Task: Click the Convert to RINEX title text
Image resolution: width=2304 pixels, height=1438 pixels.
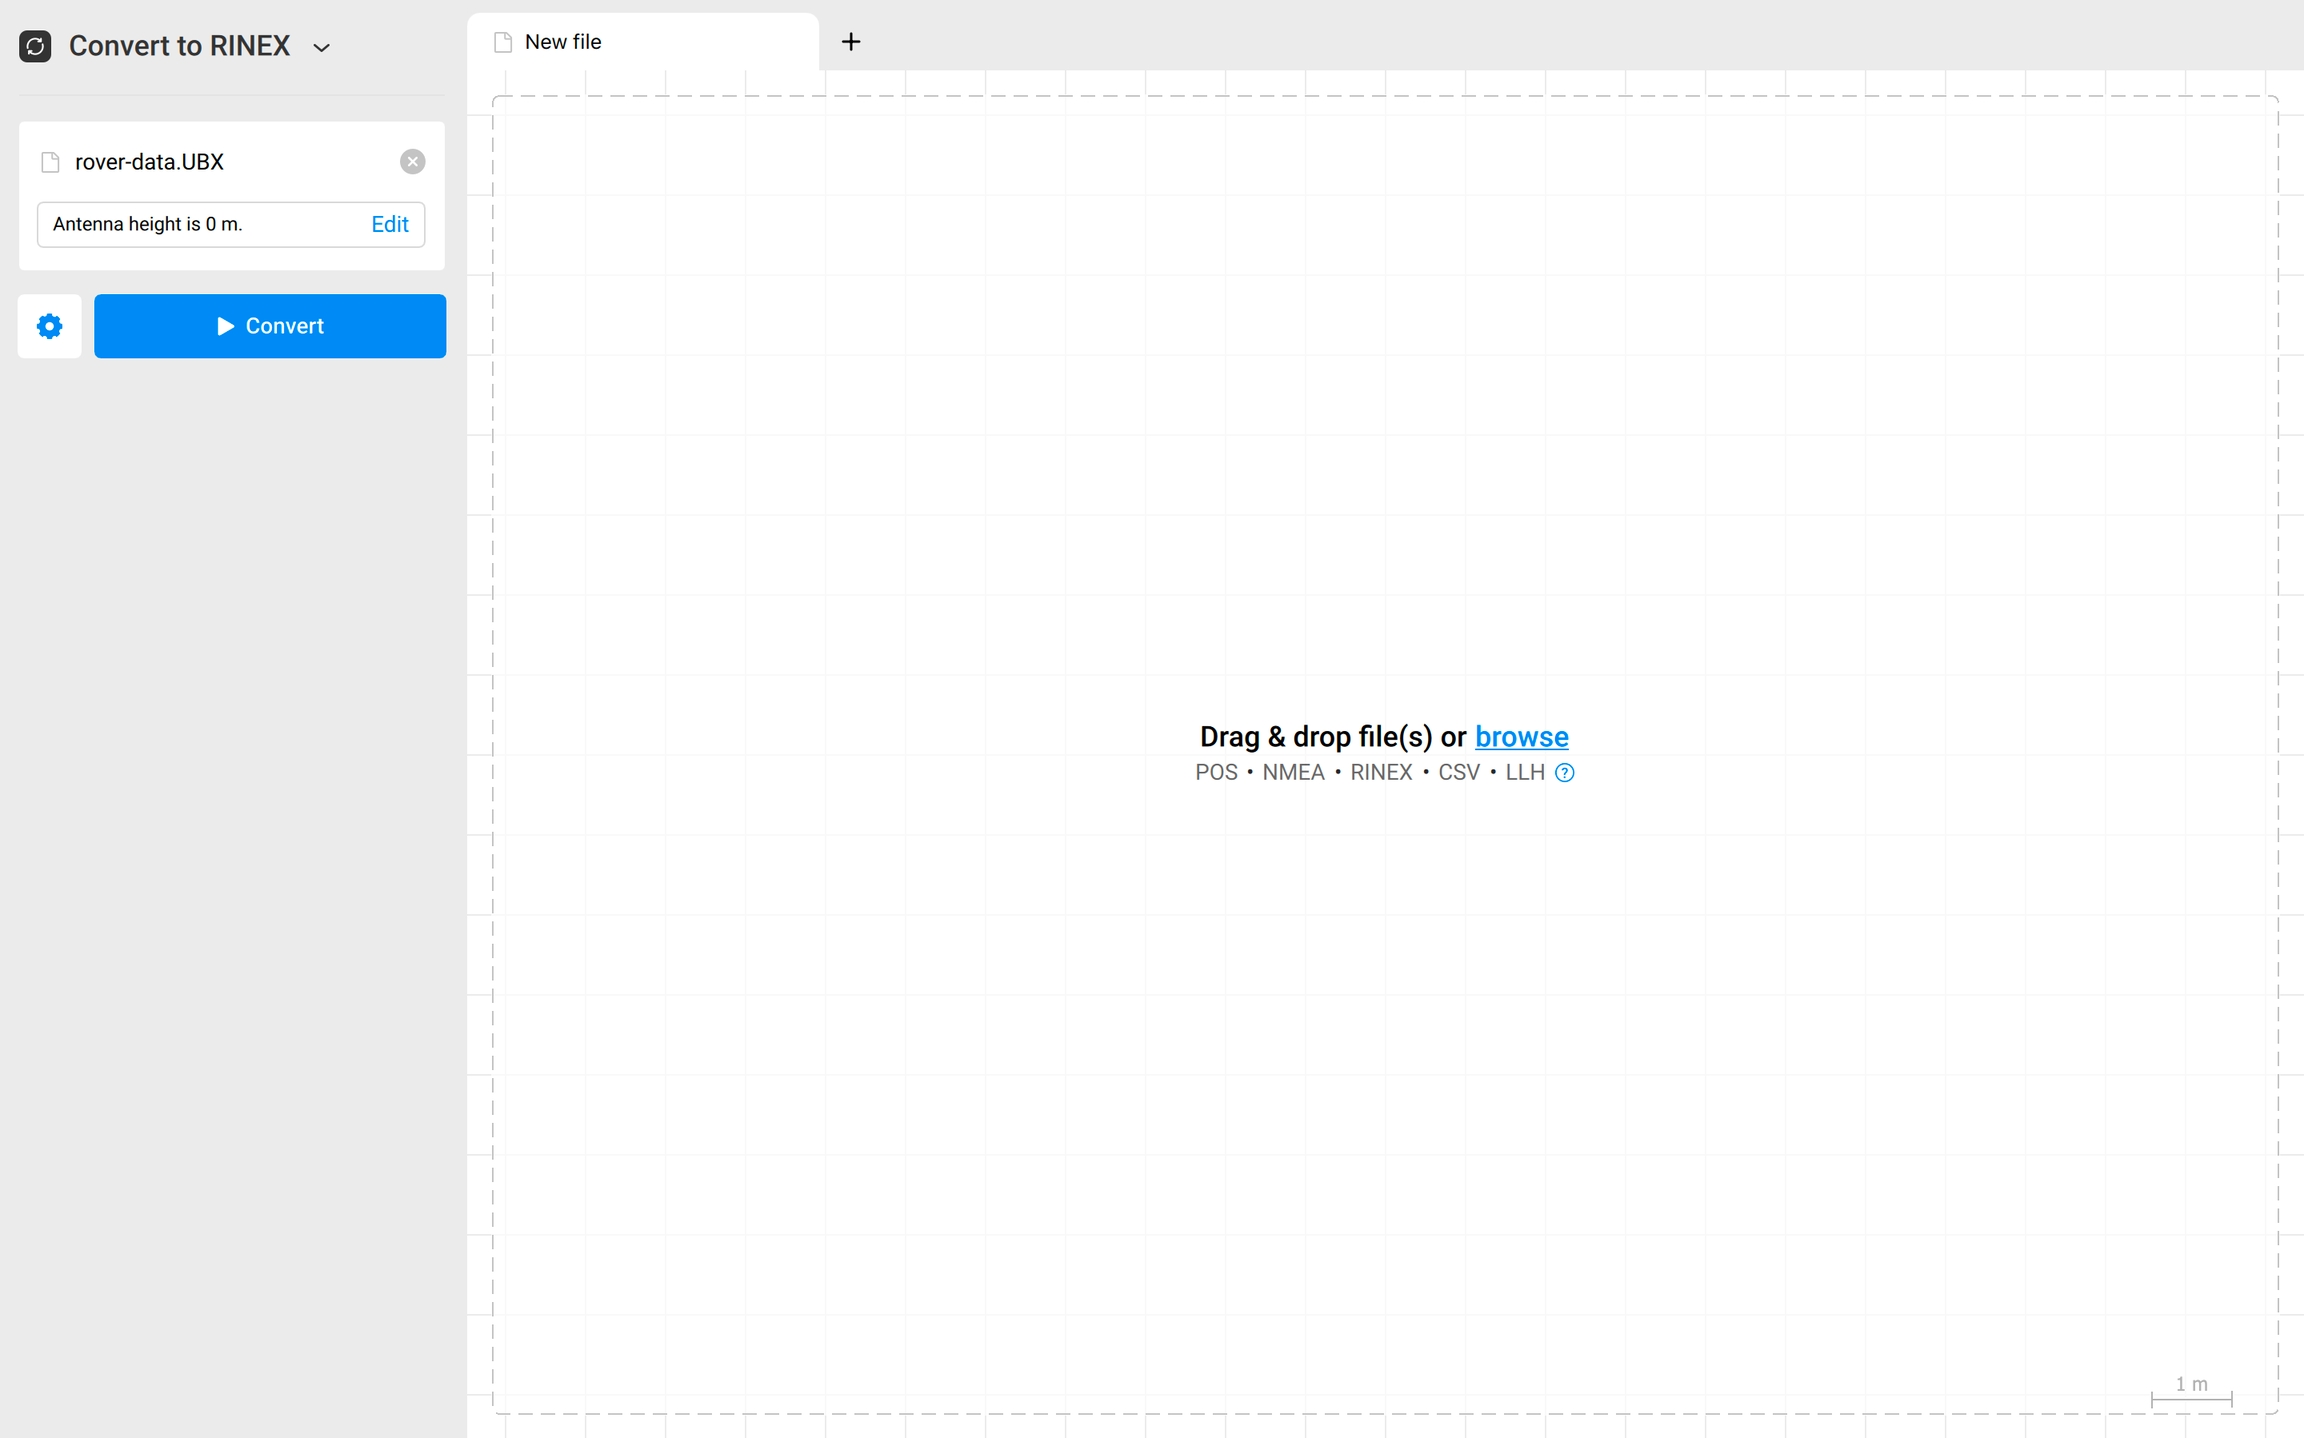Action: pos(179,46)
